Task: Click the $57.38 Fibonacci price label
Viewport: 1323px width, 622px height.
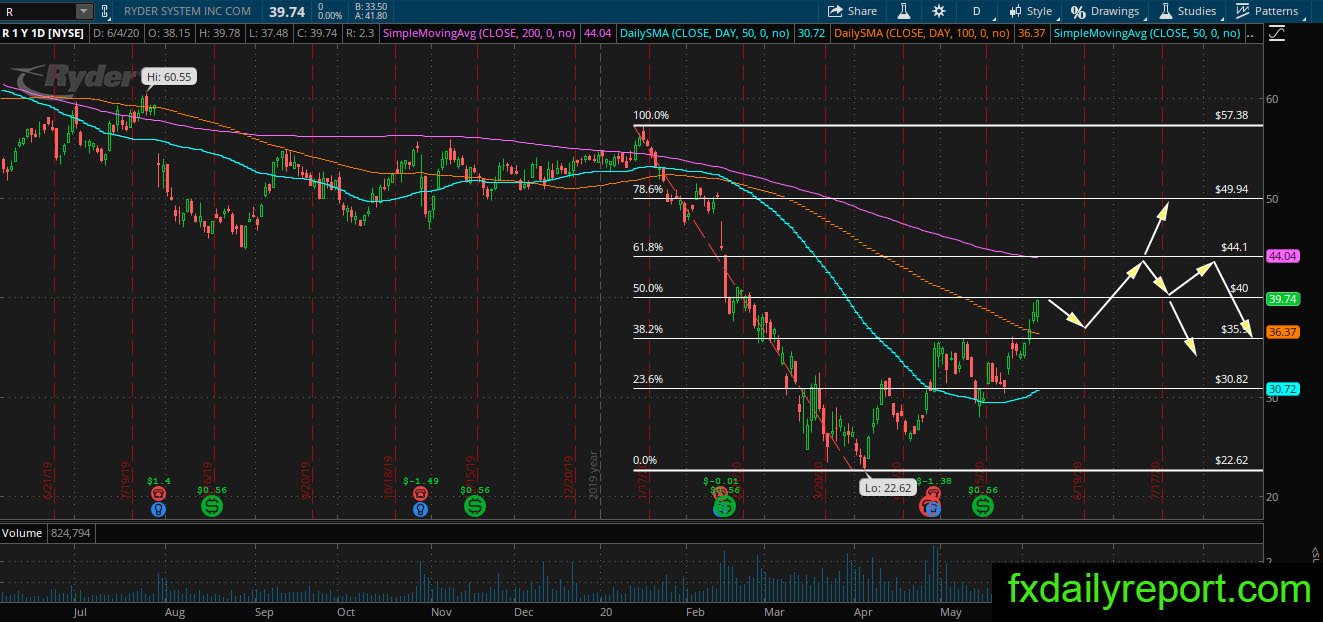Action: 1231,116
